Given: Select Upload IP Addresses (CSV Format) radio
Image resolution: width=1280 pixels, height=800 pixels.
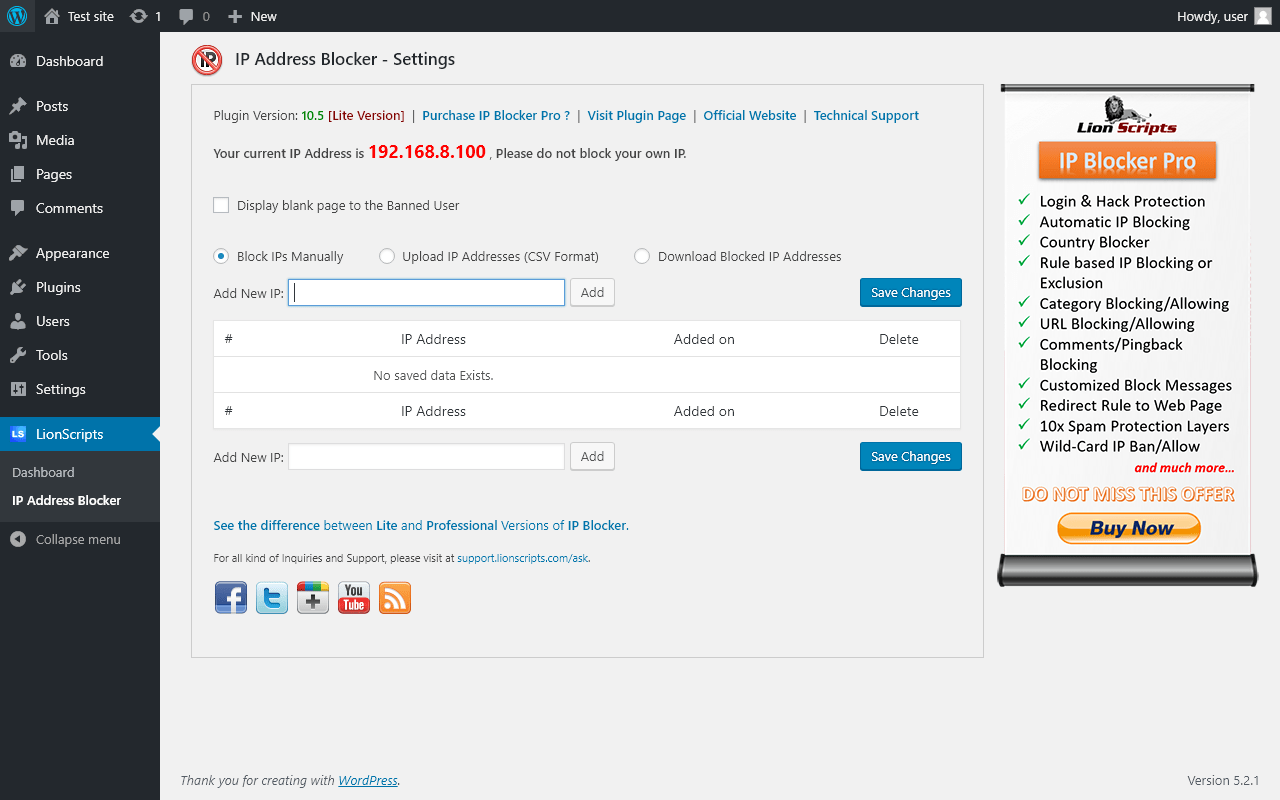Looking at the screenshot, I should (x=387, y=256).
